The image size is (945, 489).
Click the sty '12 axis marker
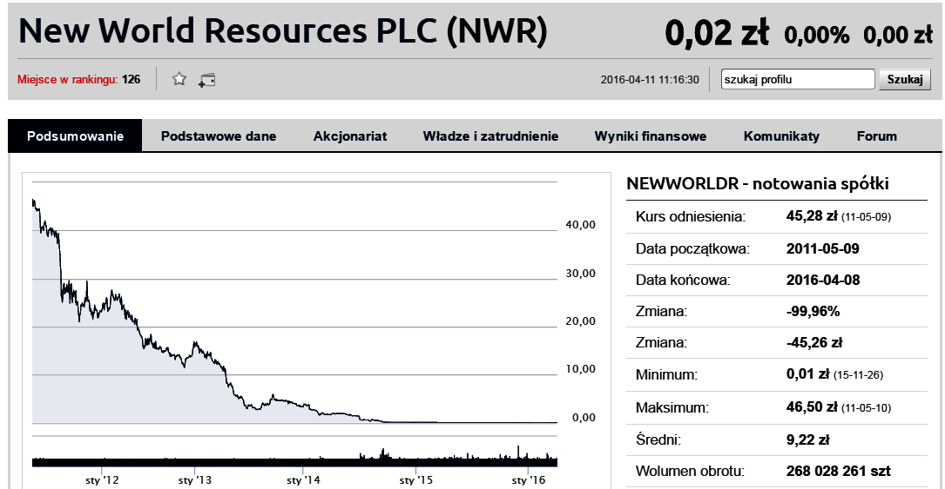(102, 480)
